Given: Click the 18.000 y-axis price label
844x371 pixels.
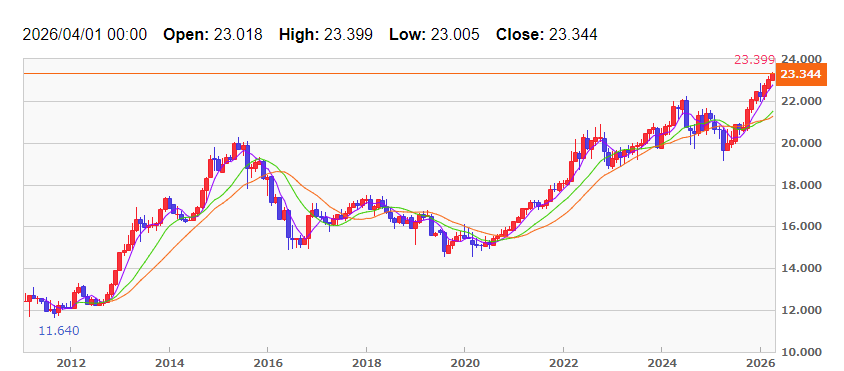Looking at the screenshot, I should click(801, 185).
